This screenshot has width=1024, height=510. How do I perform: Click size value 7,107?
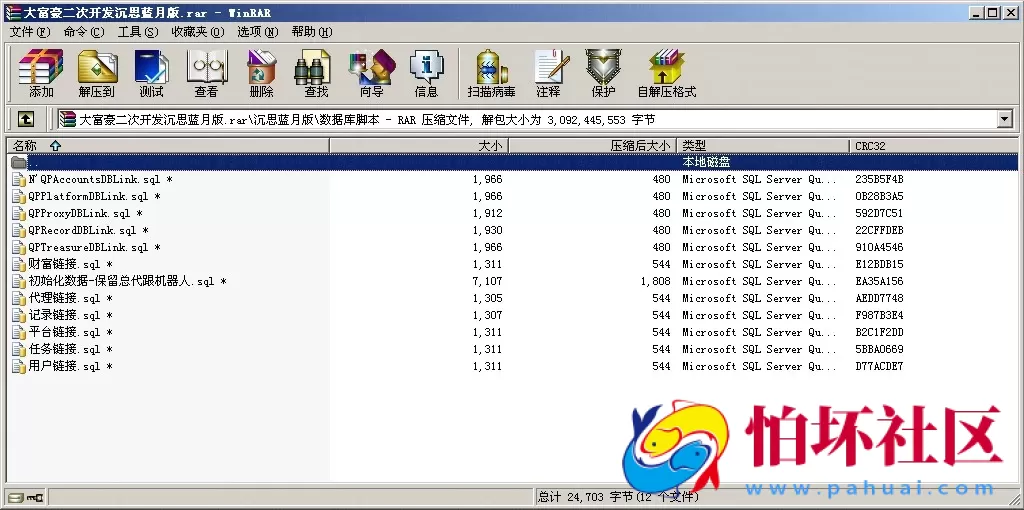487,281
